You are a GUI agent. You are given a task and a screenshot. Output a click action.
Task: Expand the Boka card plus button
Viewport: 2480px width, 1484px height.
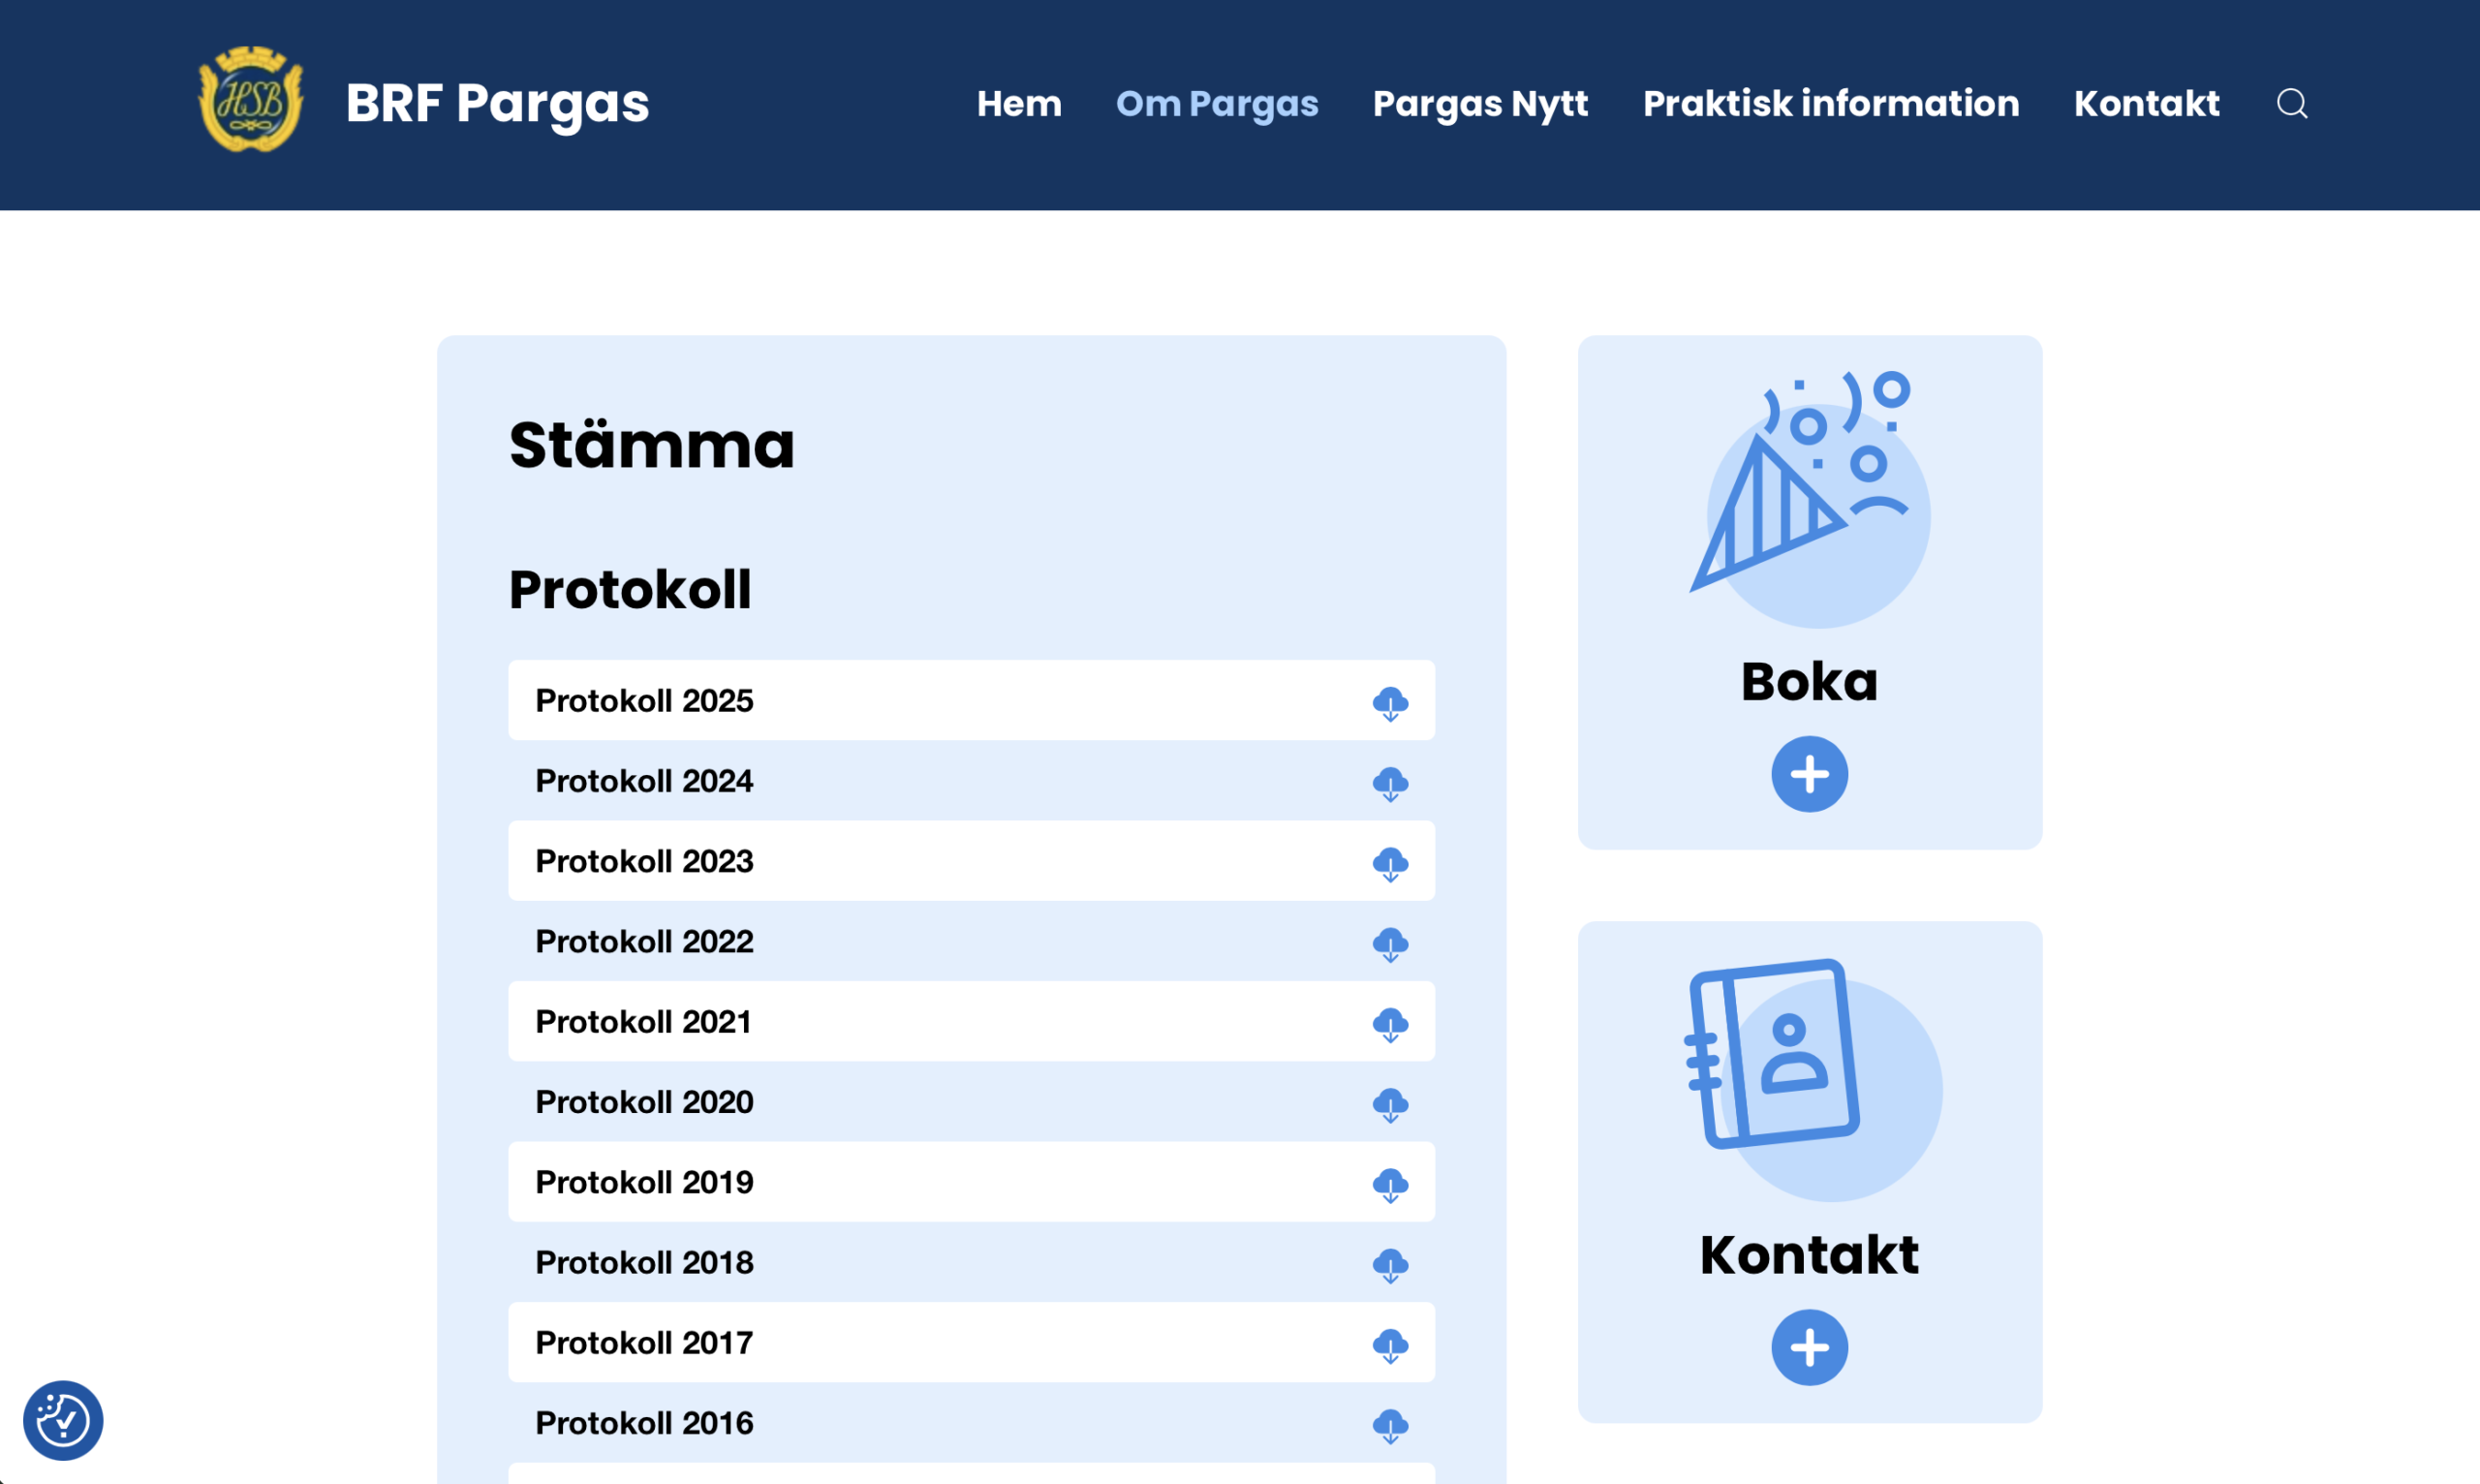point(1809,774)
